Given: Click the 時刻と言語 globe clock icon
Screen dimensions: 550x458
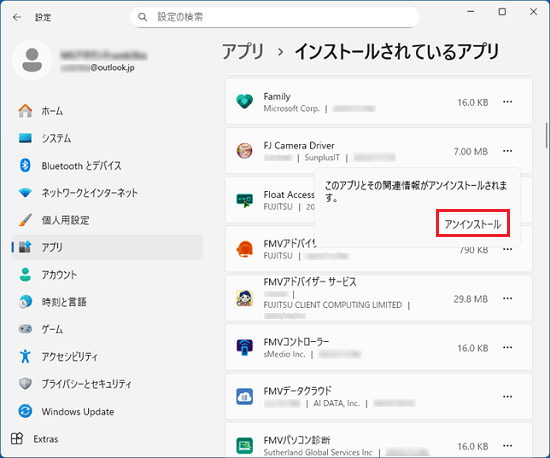Looking at the screenshot, I should [x=25, y=302].
